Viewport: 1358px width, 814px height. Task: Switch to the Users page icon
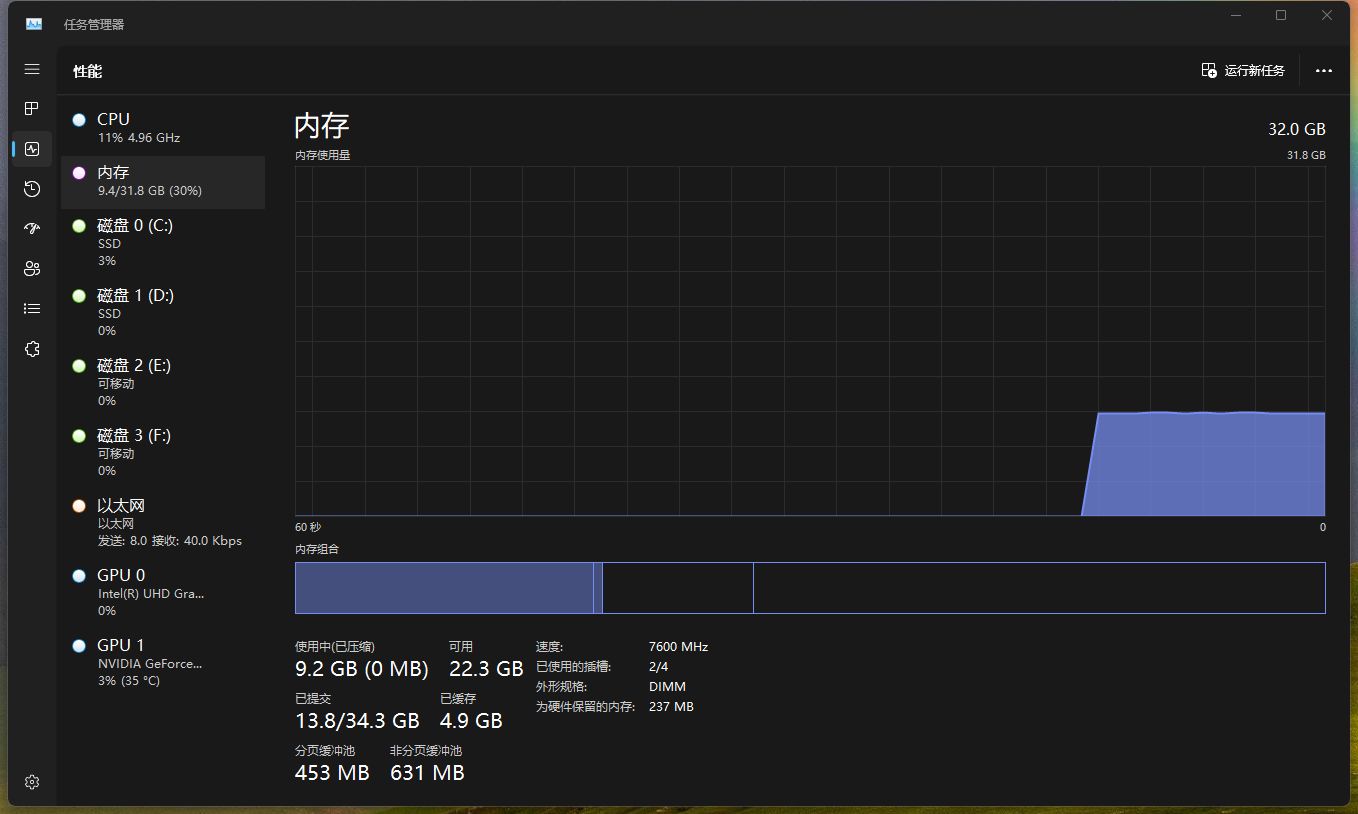coord(32,268)
